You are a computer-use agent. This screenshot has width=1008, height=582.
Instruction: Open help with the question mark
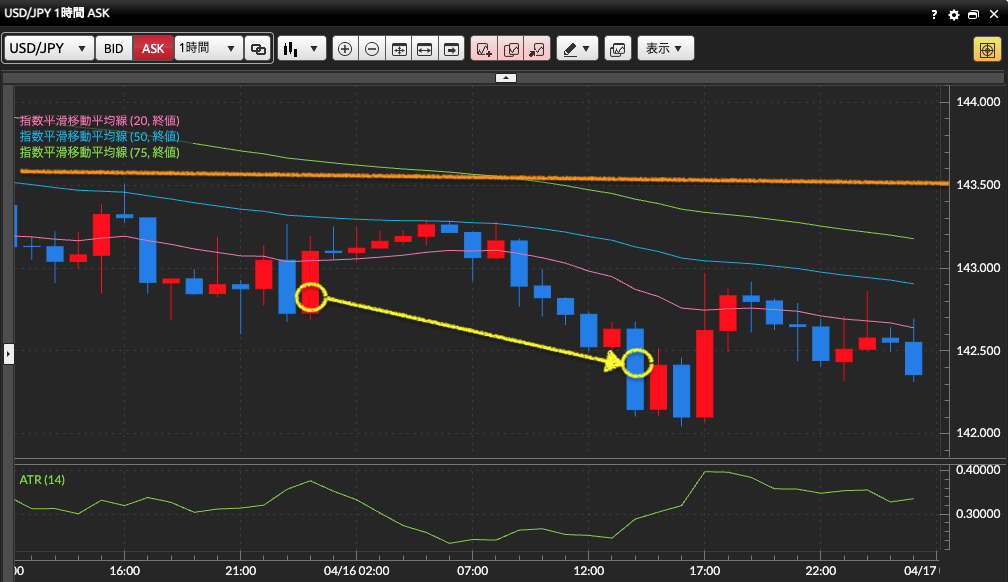pyautogui.click(x=934, y=14)
